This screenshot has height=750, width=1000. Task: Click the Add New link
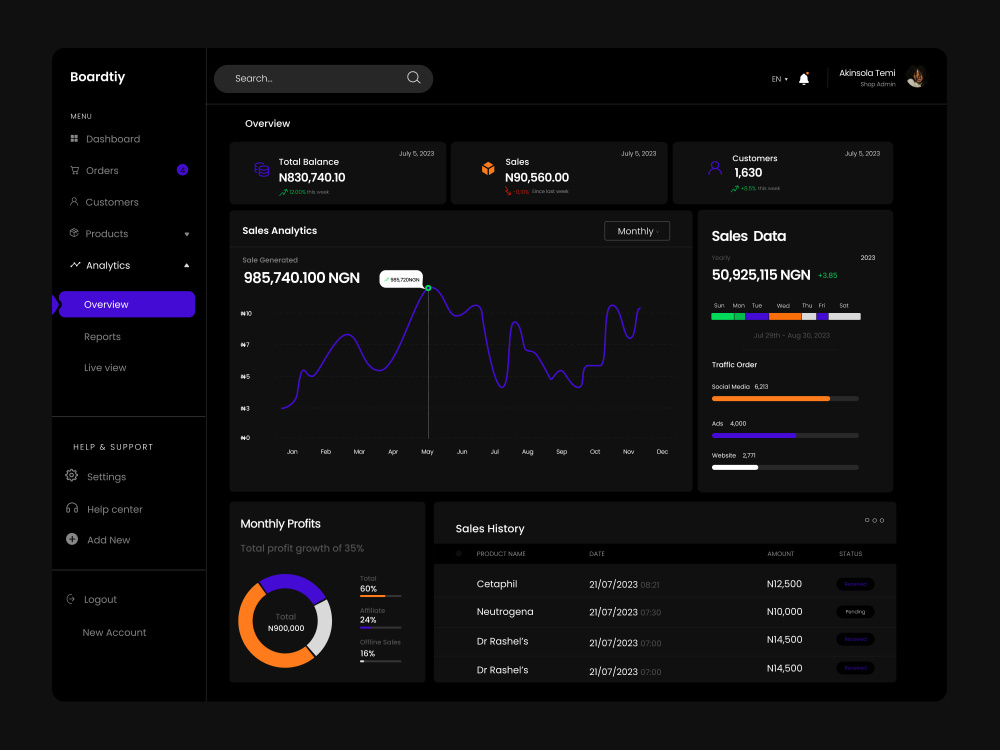(108, 540)
